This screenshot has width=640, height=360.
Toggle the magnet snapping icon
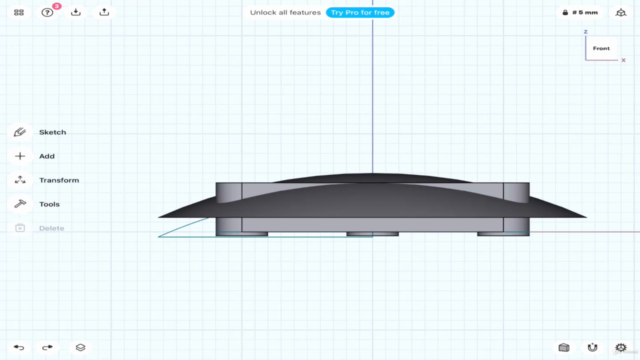592,347
